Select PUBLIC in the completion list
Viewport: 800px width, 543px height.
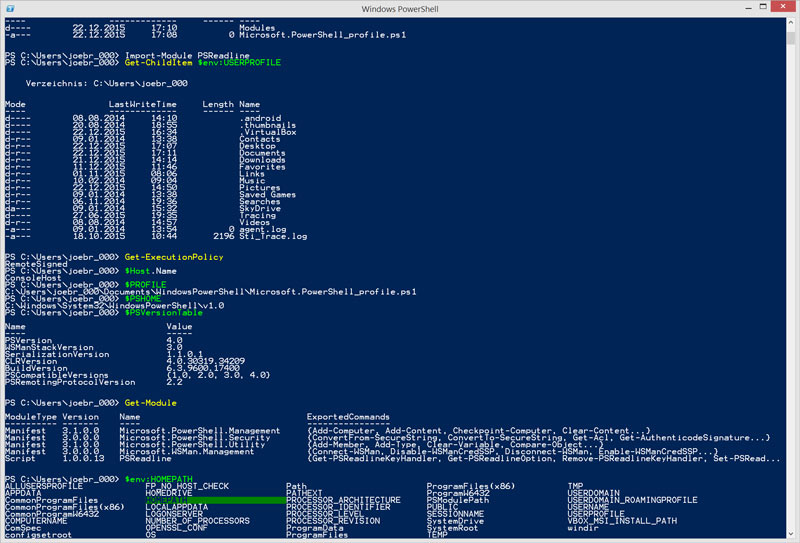pyautogui.click(x=442, y=507)
